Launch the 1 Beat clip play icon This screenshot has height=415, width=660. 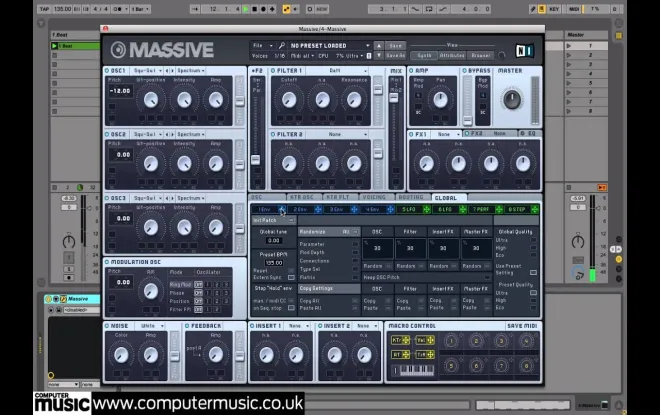coord(54,46)
